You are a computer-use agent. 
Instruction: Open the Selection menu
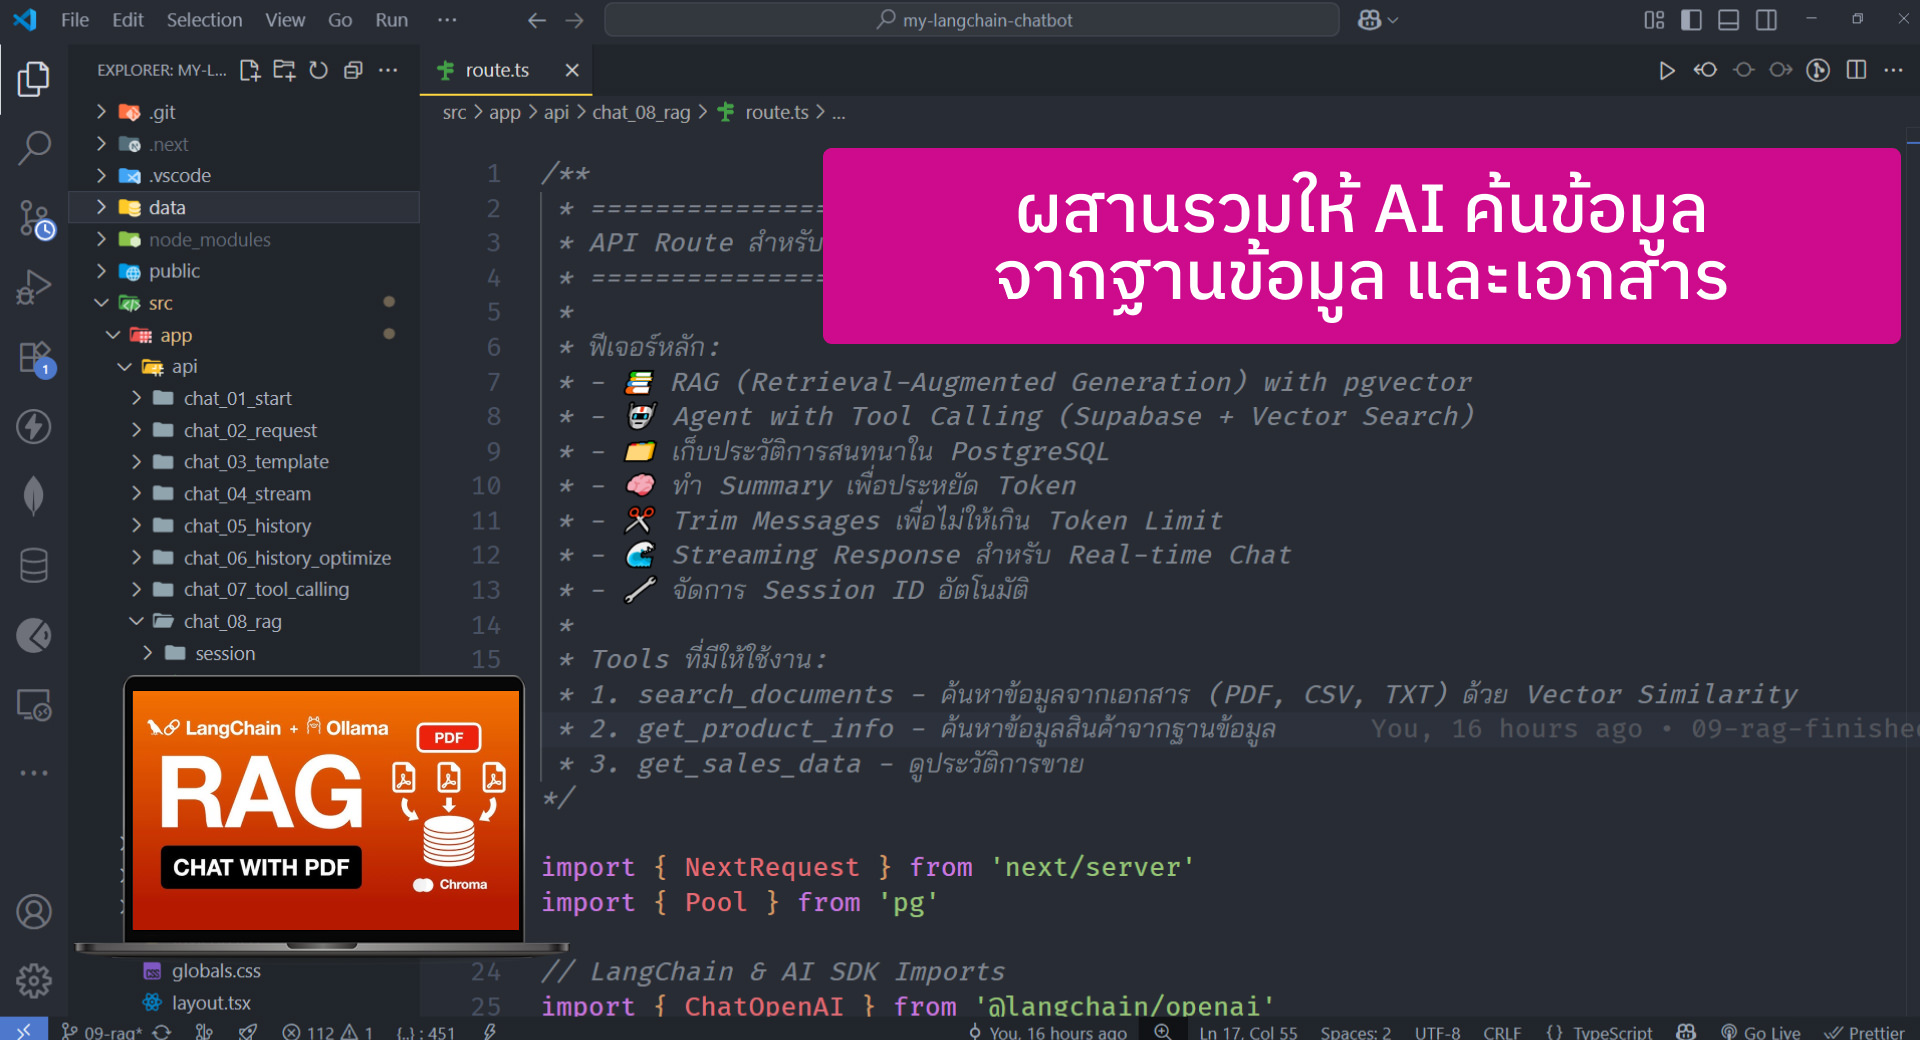click(204, 20)
